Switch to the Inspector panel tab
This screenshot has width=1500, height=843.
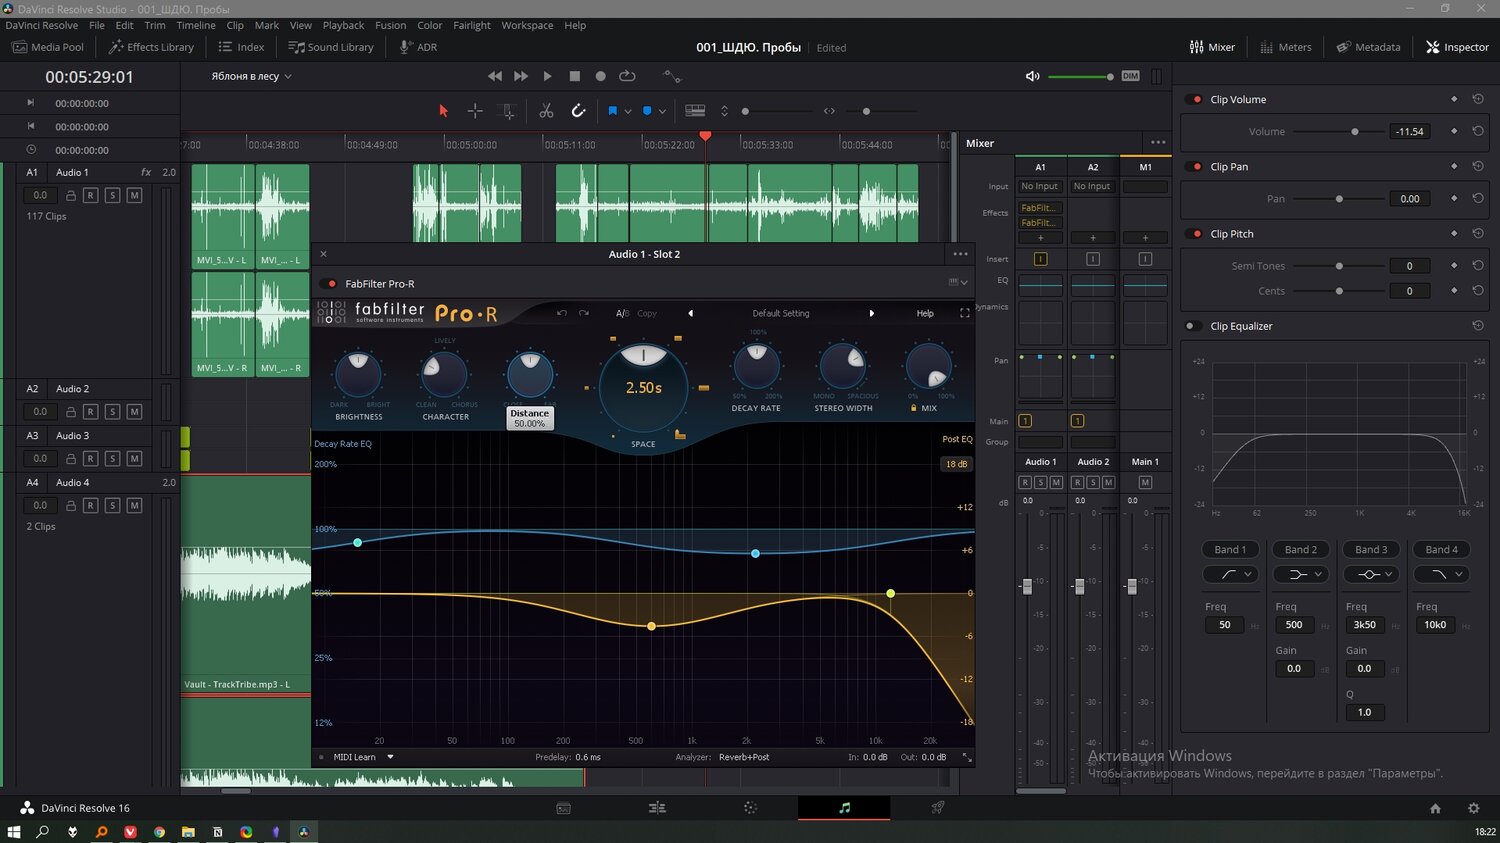(x=1457, y=47)
